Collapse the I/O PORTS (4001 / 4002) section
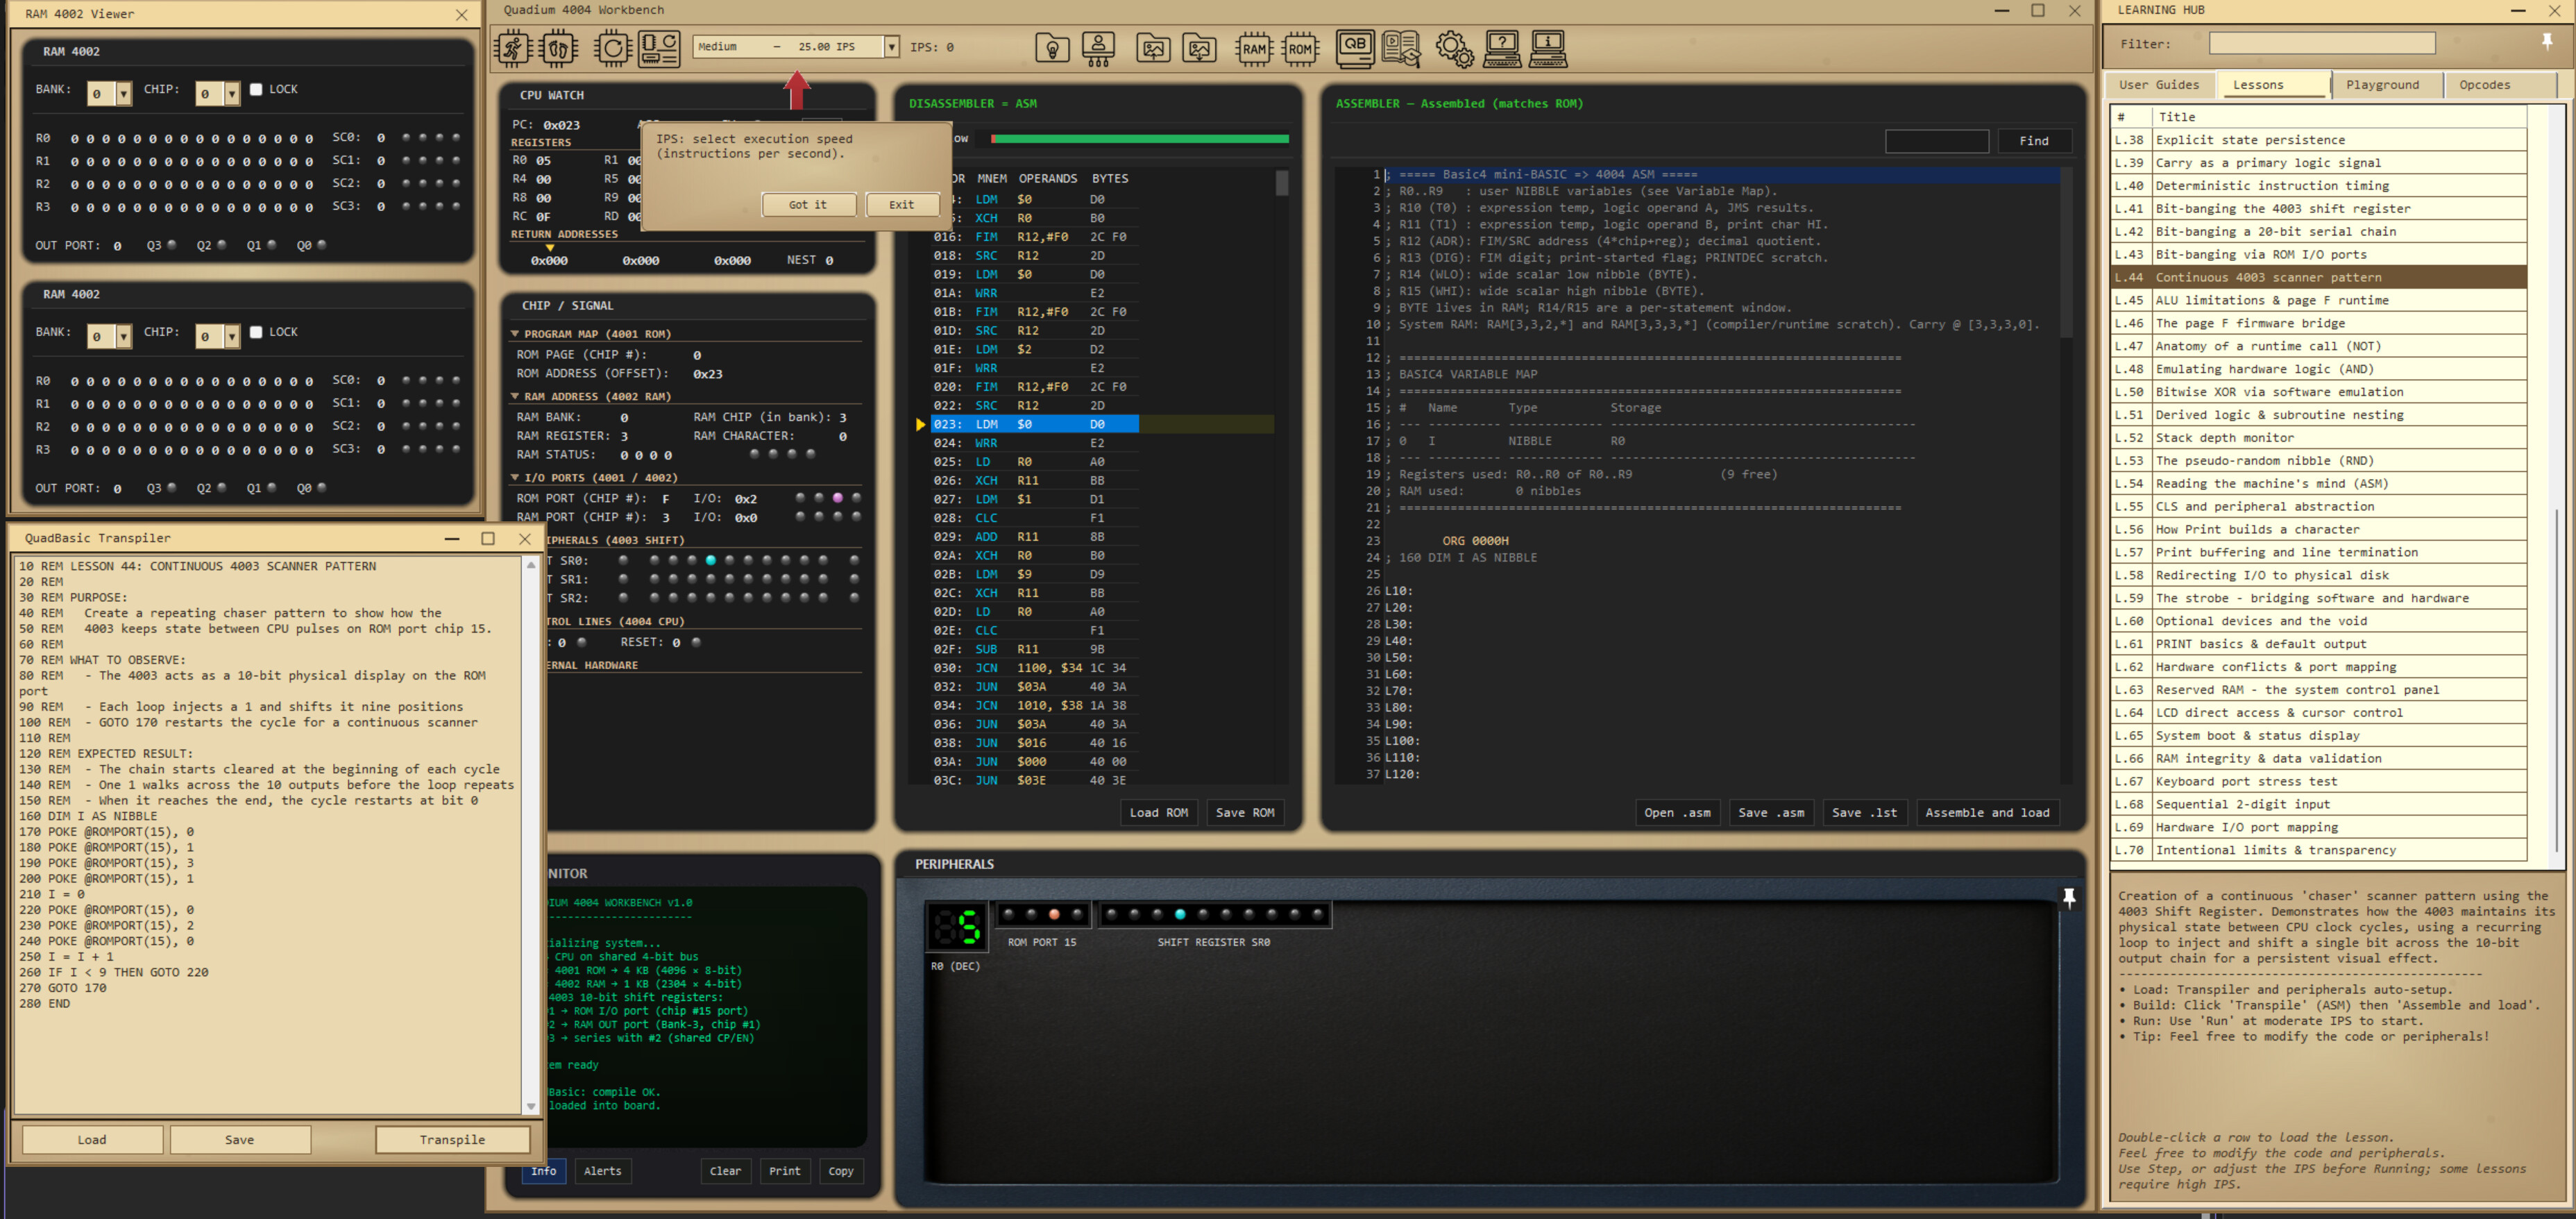Viewport: 2576px width, 1219px height. pyautogui.click(x=515, y=477)
